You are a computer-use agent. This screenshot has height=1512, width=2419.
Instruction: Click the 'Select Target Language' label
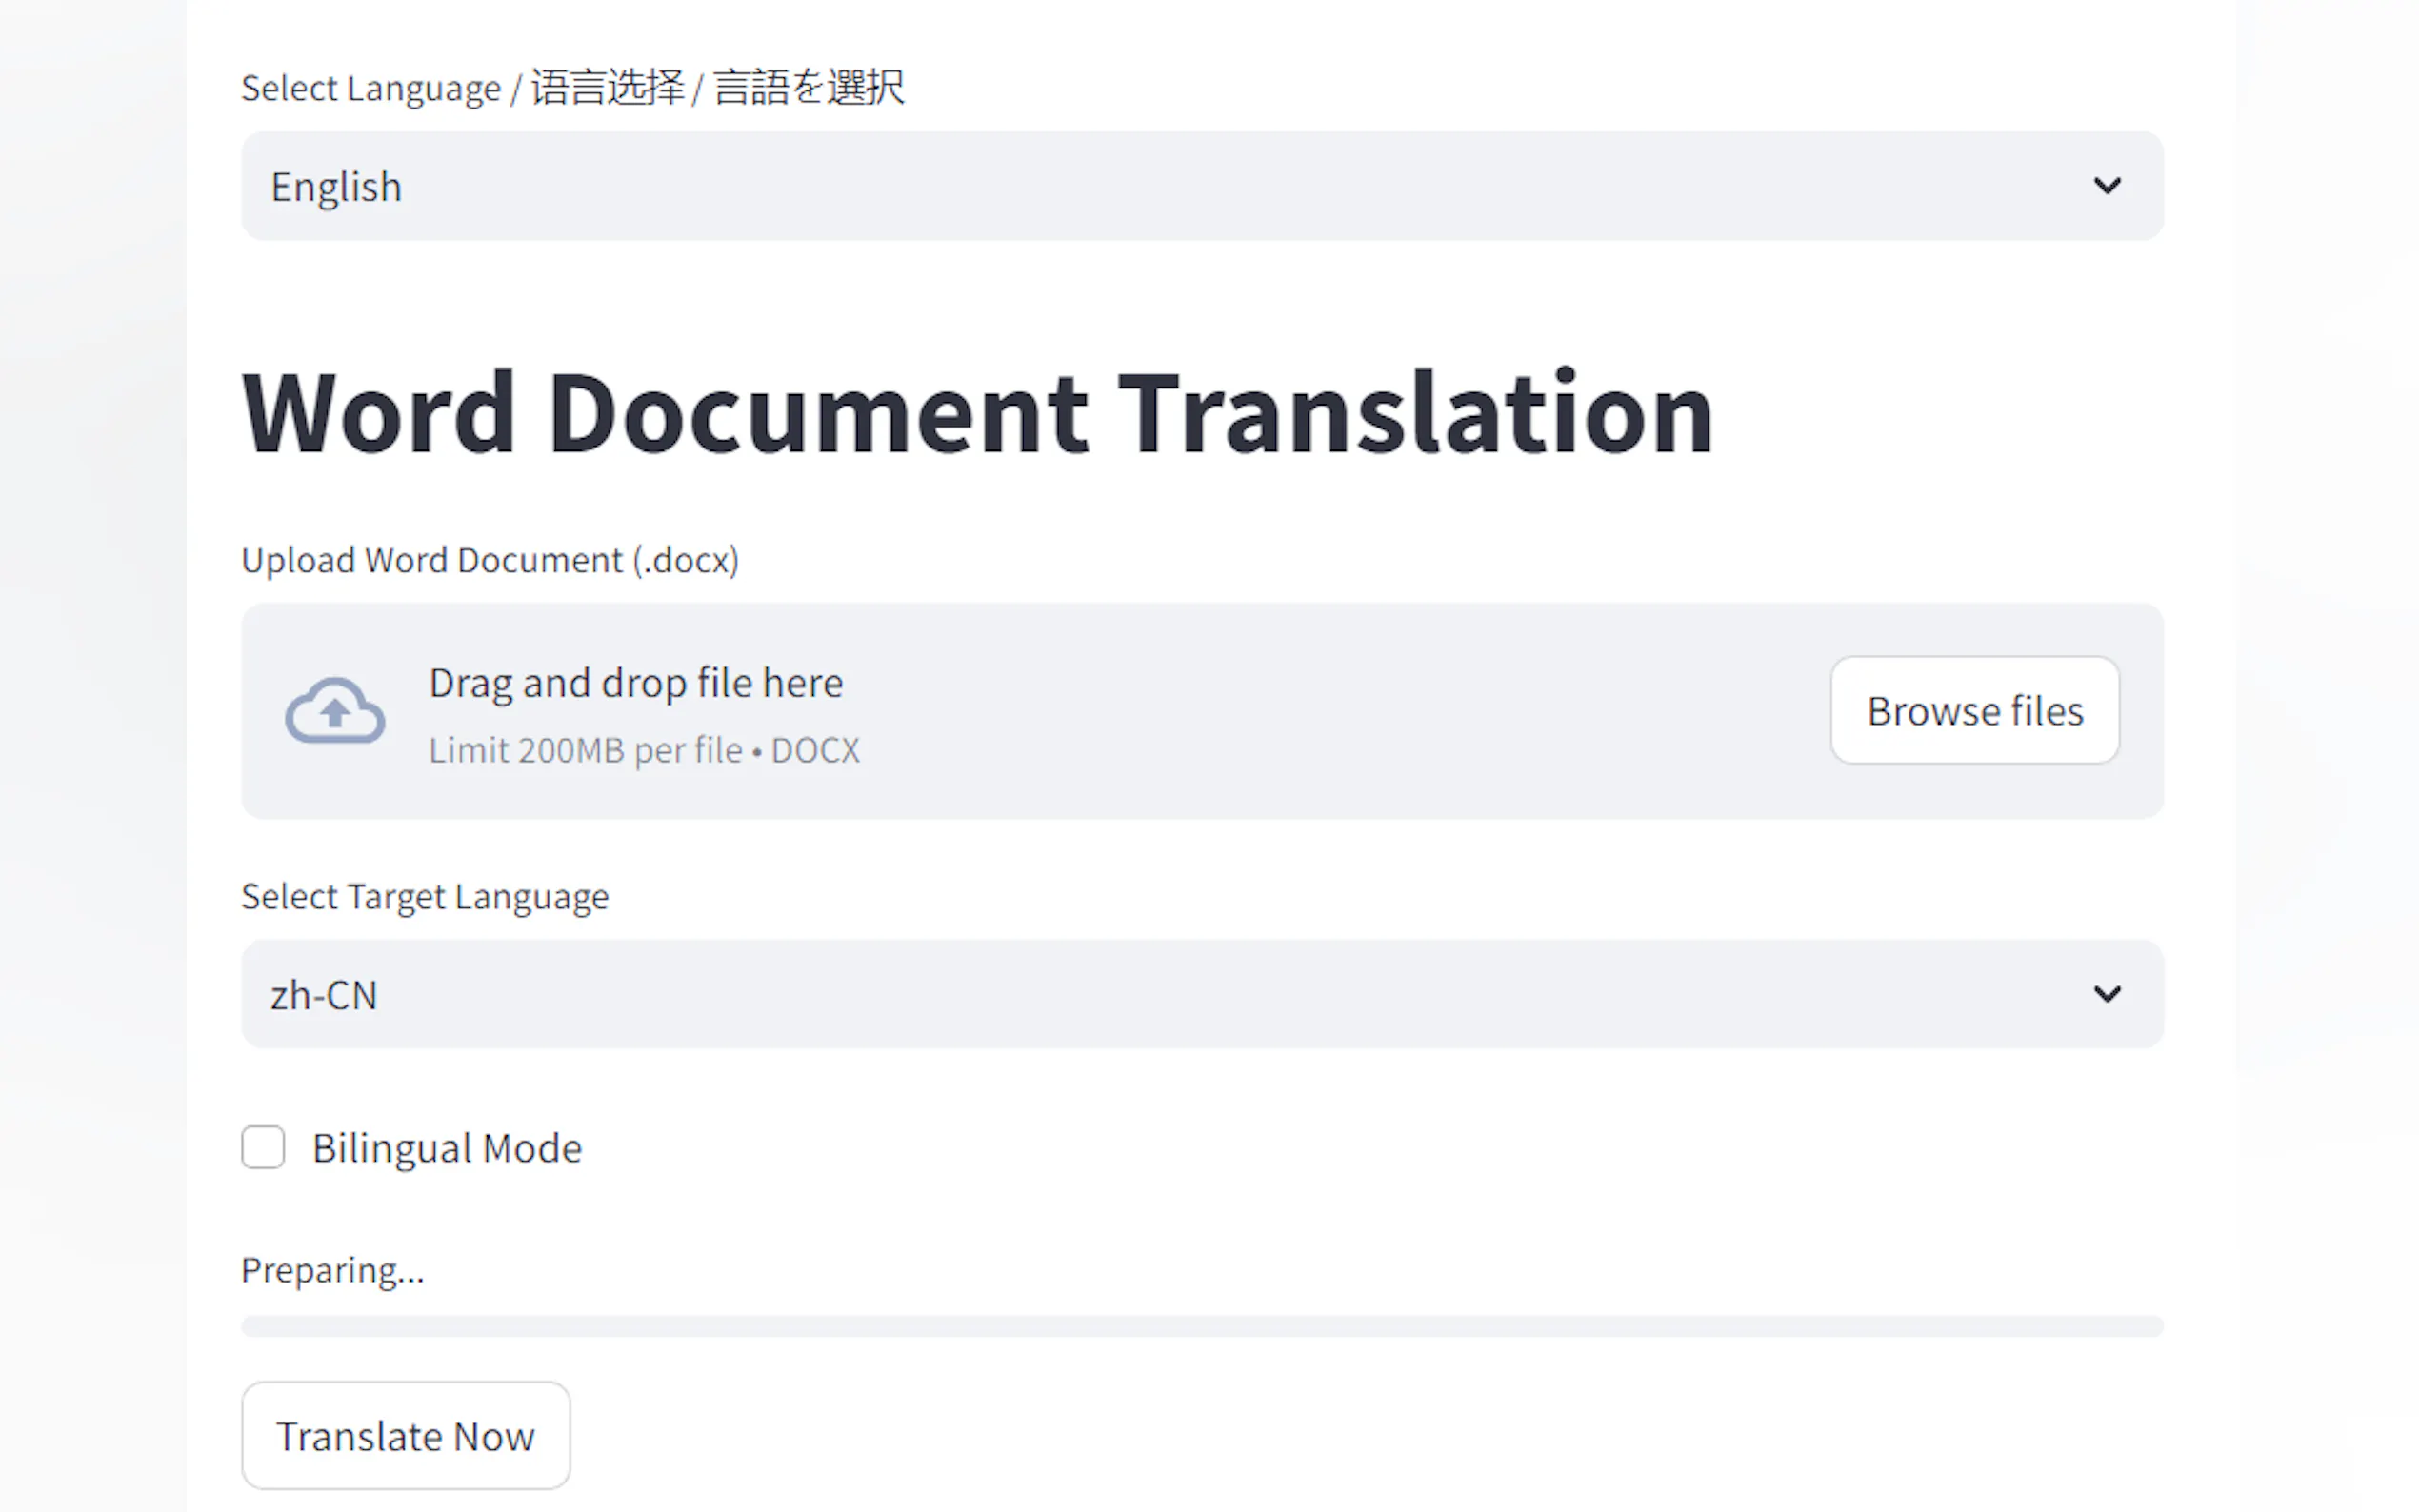(x=424, y=896)
